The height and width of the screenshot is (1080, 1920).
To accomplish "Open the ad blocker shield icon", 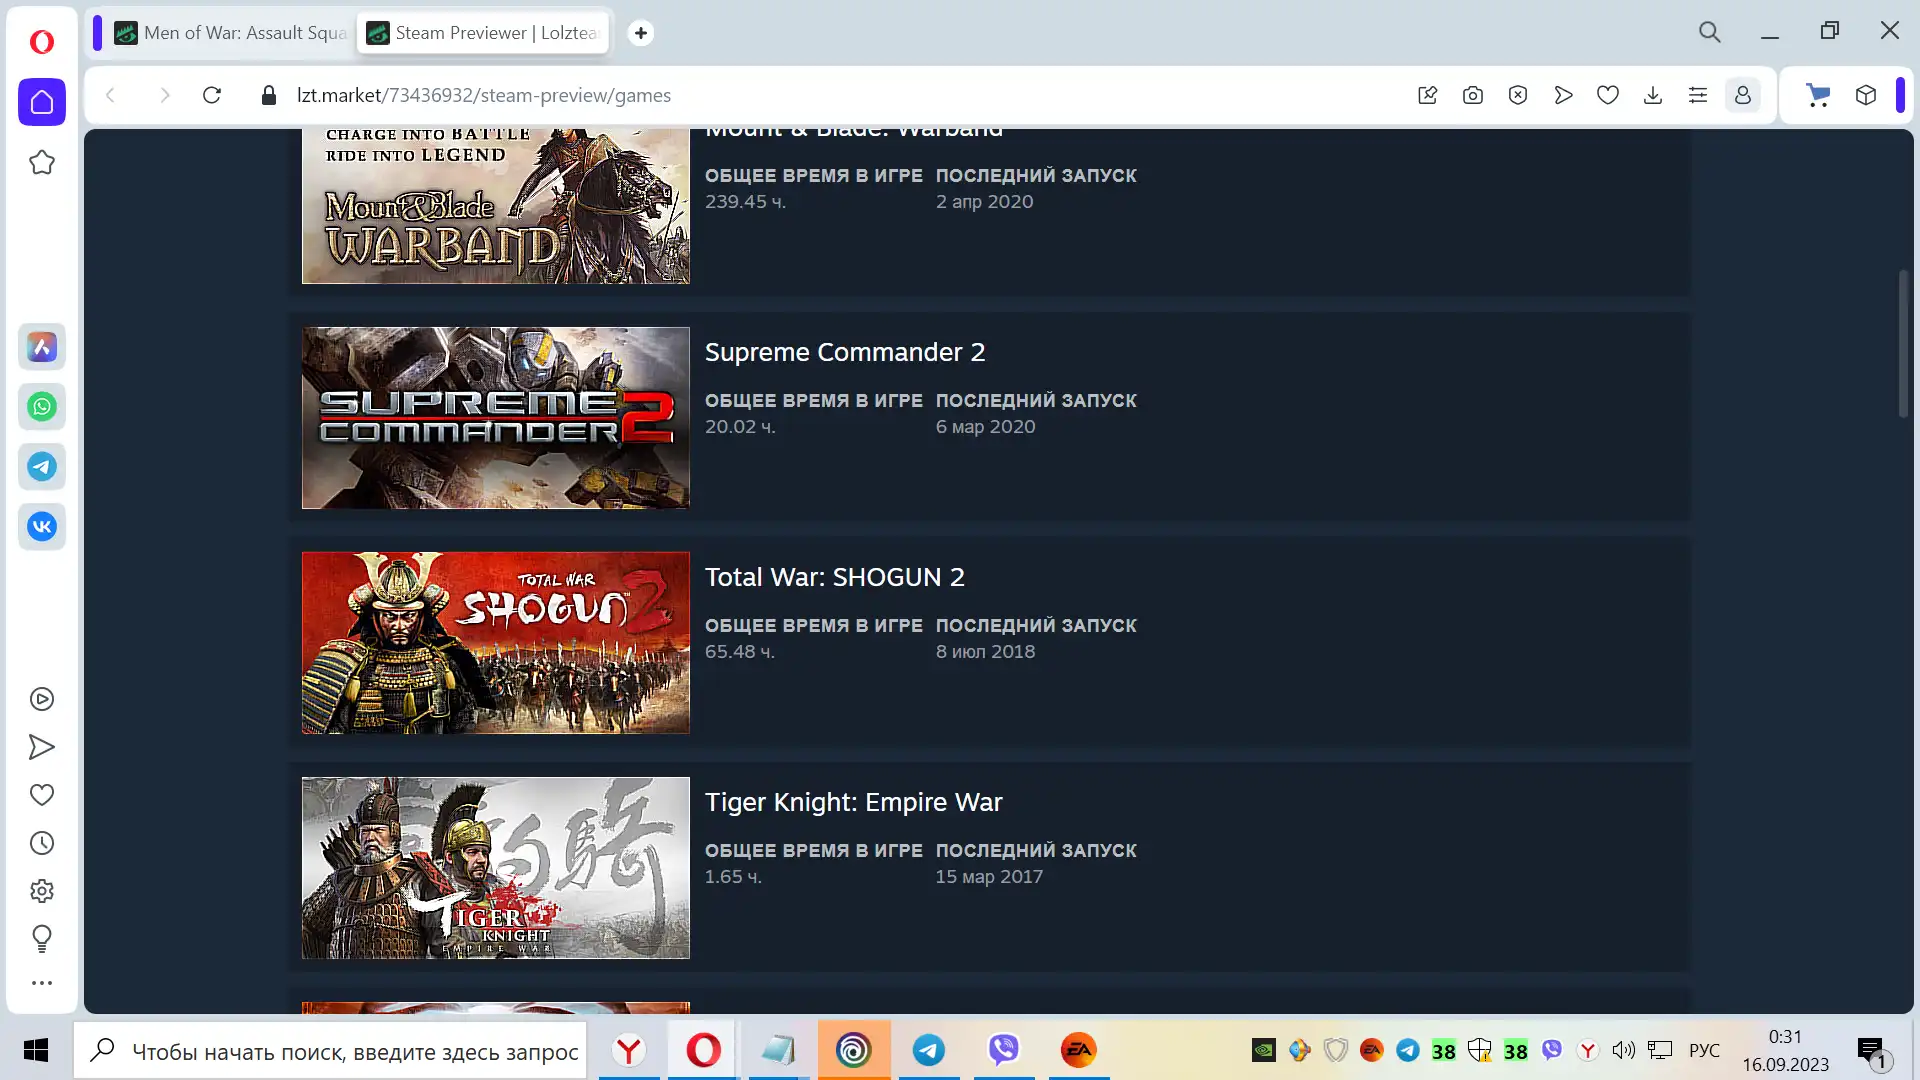I will click(x=1518, y=95).
